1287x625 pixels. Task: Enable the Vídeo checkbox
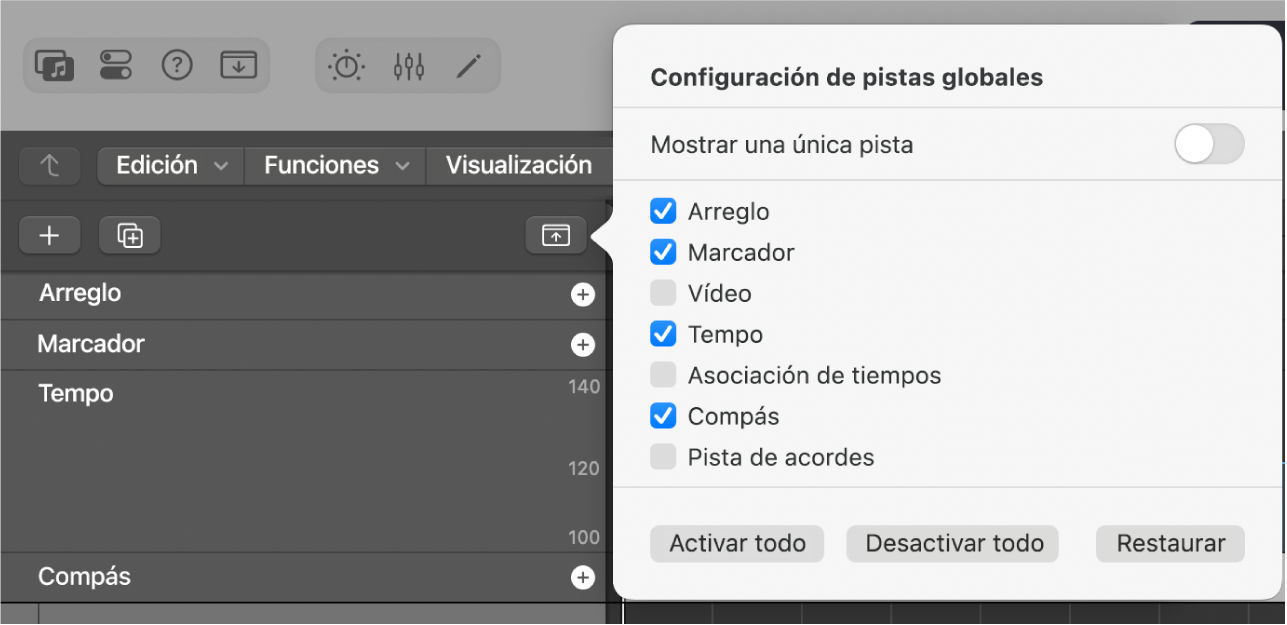(x=663, y=294)
